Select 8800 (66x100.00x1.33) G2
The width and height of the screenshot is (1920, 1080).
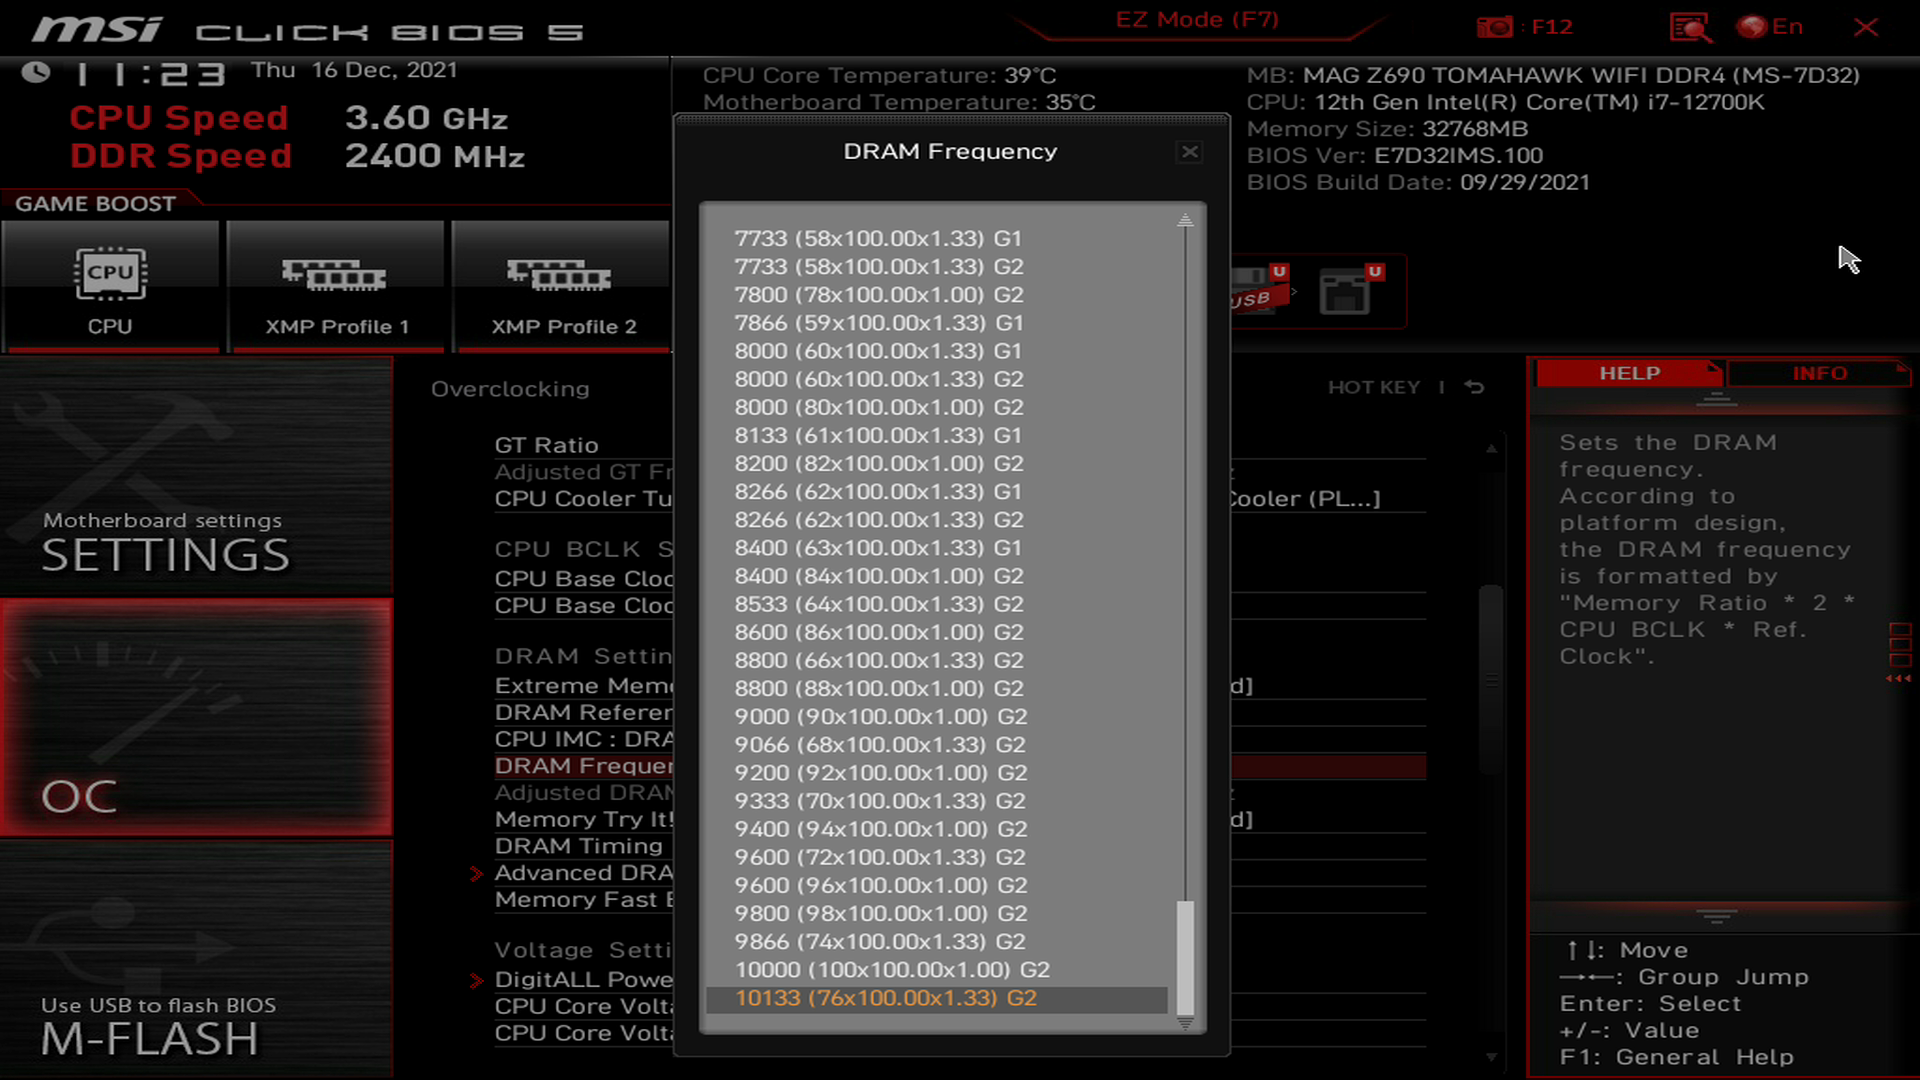(878, 660)
